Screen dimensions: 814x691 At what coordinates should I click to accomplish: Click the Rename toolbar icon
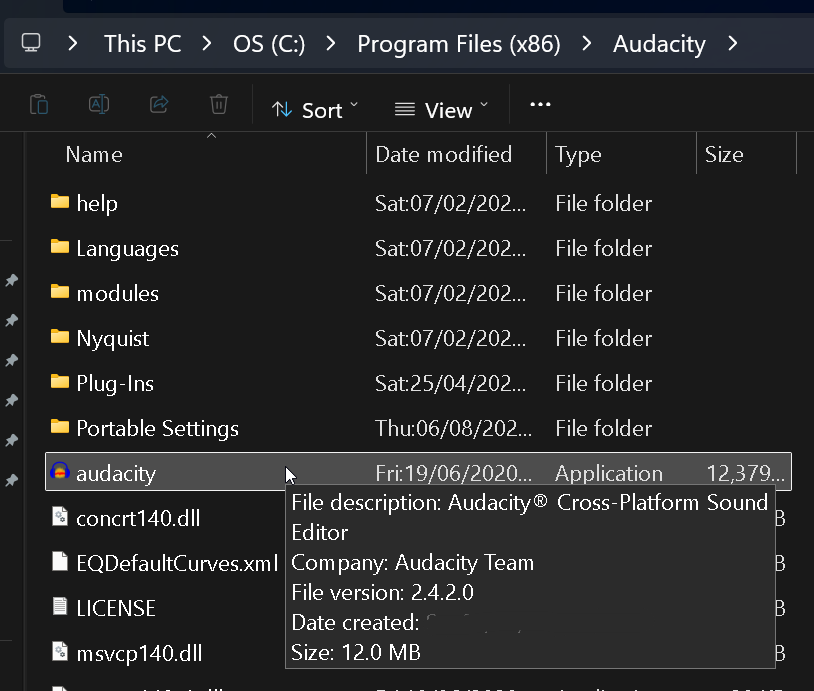coord(99,104)
